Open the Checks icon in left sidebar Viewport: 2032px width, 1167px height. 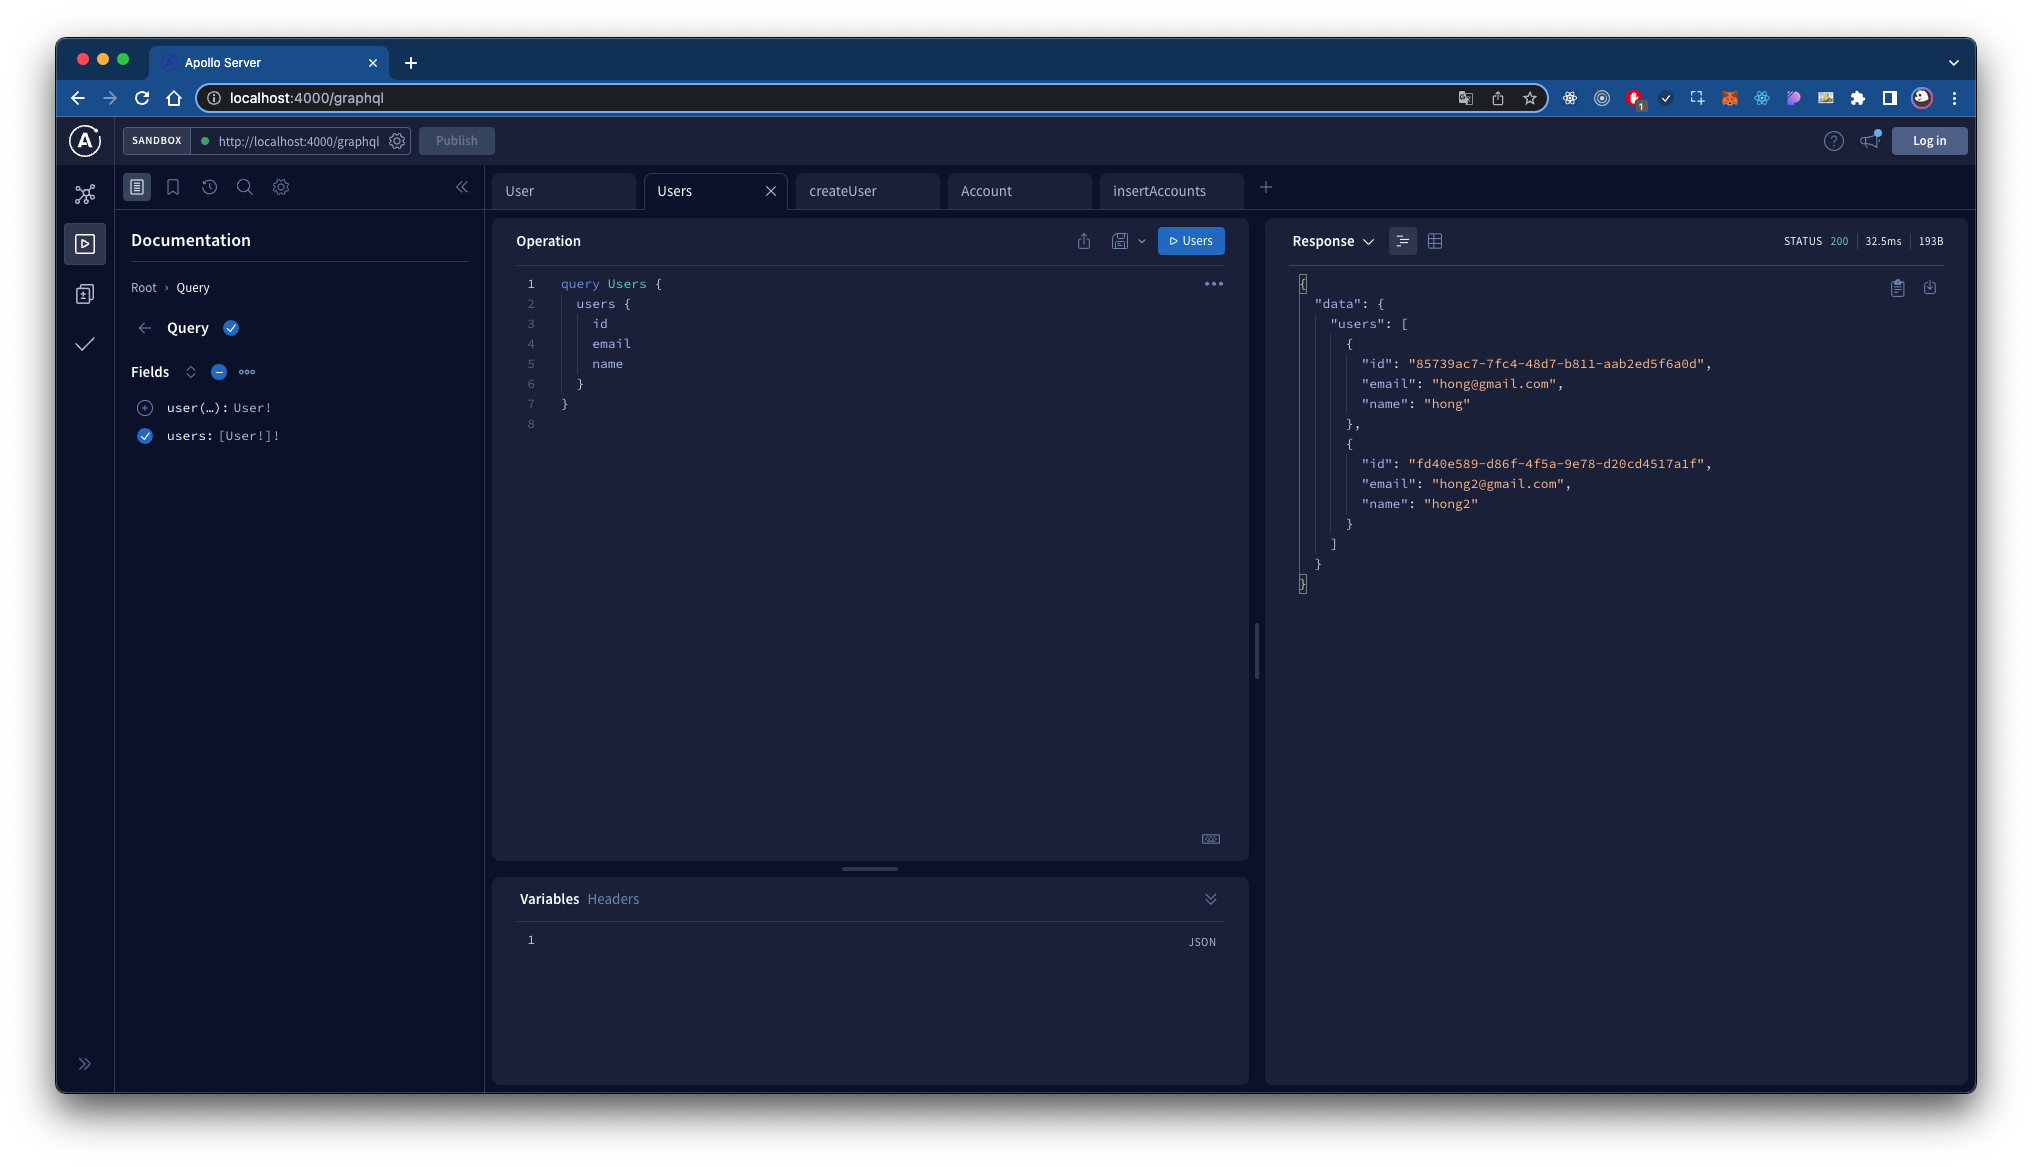(x=85, y=344)
